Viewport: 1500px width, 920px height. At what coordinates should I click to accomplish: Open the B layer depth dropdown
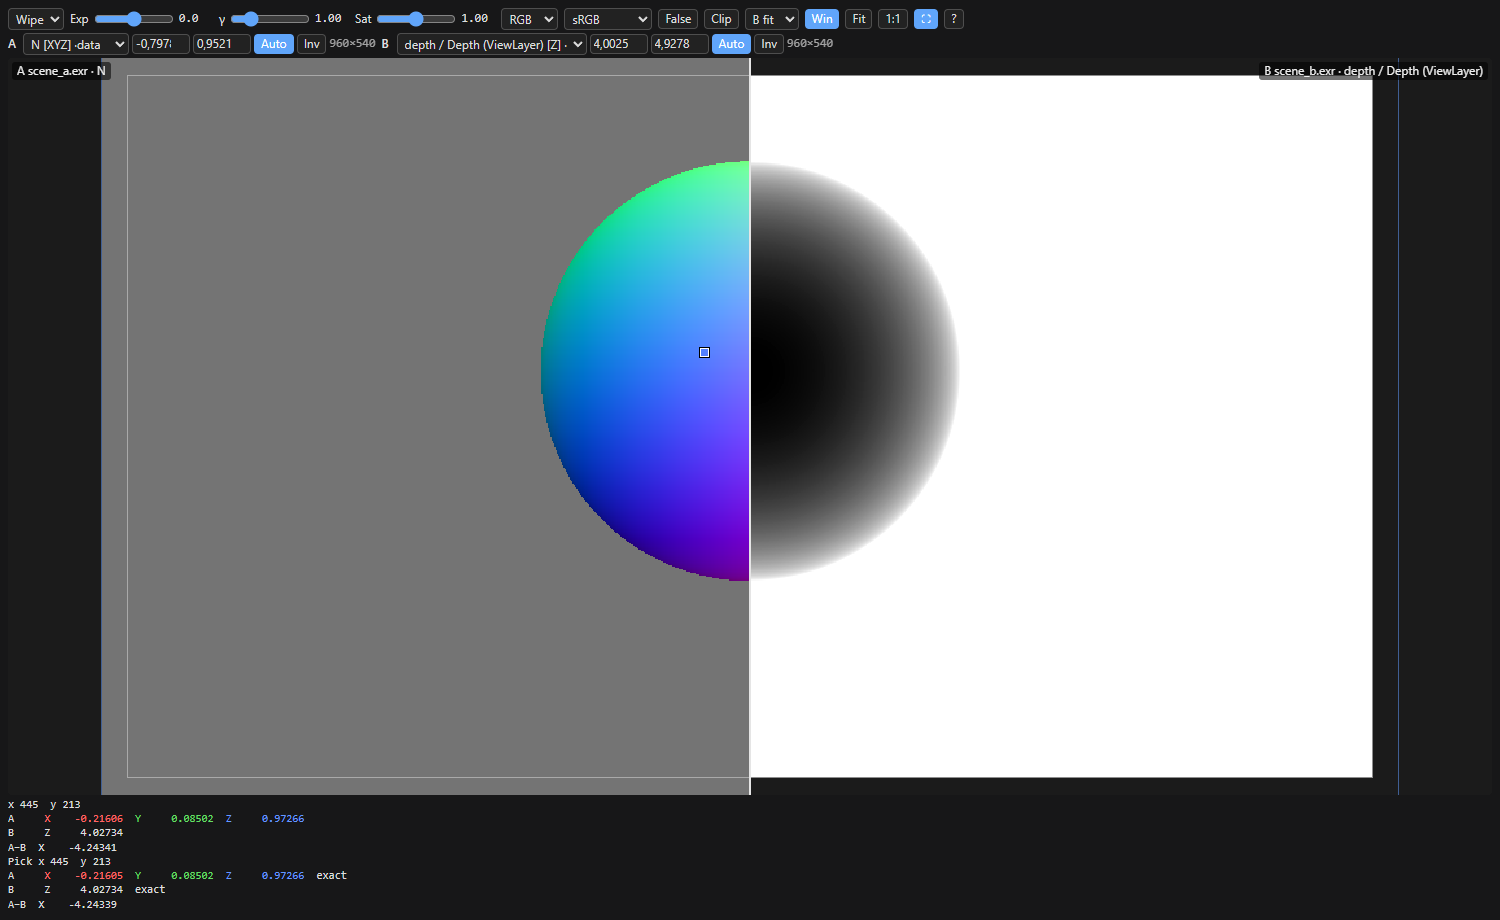(x=492, y=44)
